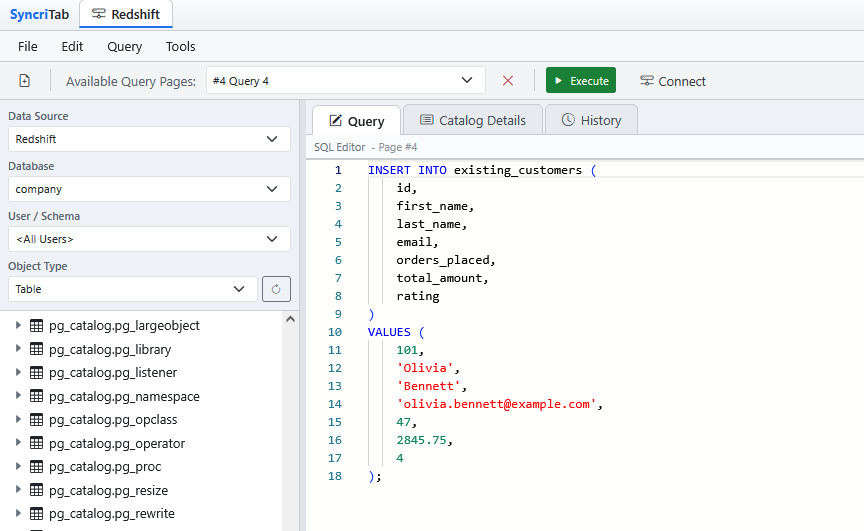This screenshot has height=531, width=864.
Task: Open the User / Schema dropdown
Action: pos(149,239)
